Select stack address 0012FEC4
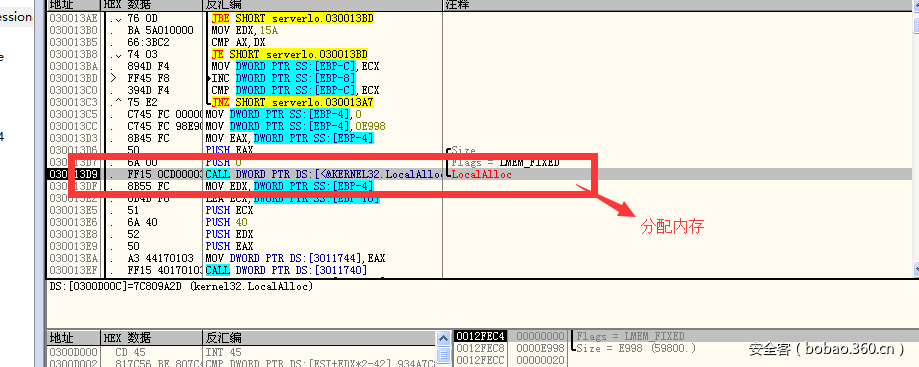The height and width of the screenshot is (367, 919). point(481,337)
